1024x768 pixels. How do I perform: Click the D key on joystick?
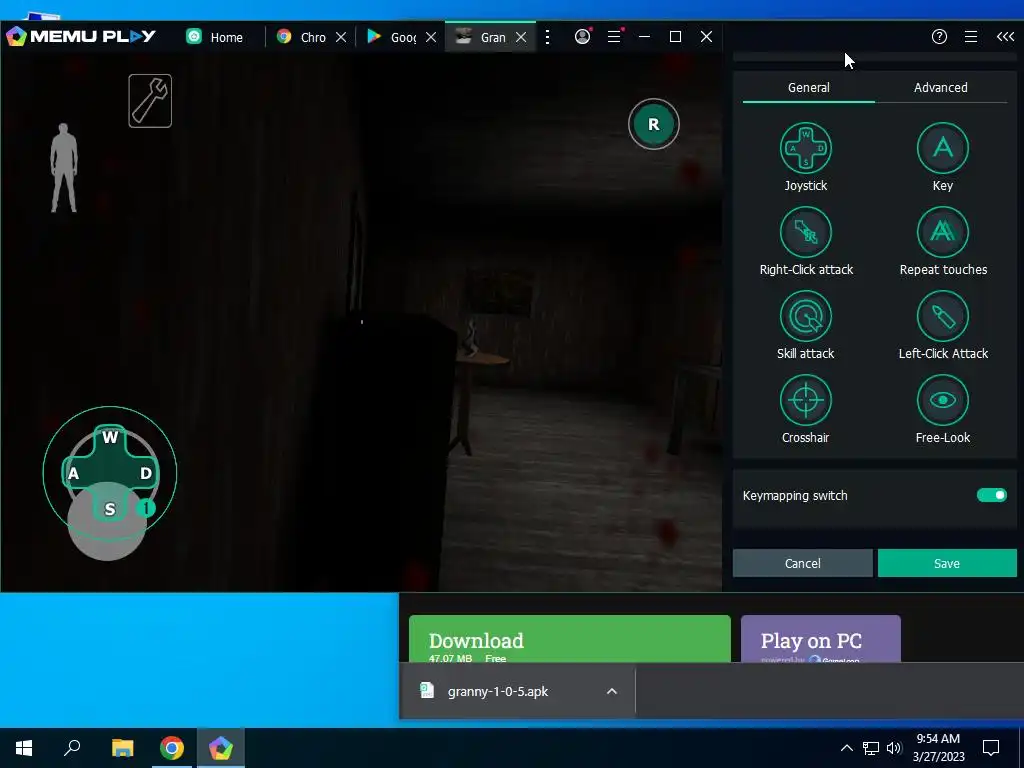[146, 473]
